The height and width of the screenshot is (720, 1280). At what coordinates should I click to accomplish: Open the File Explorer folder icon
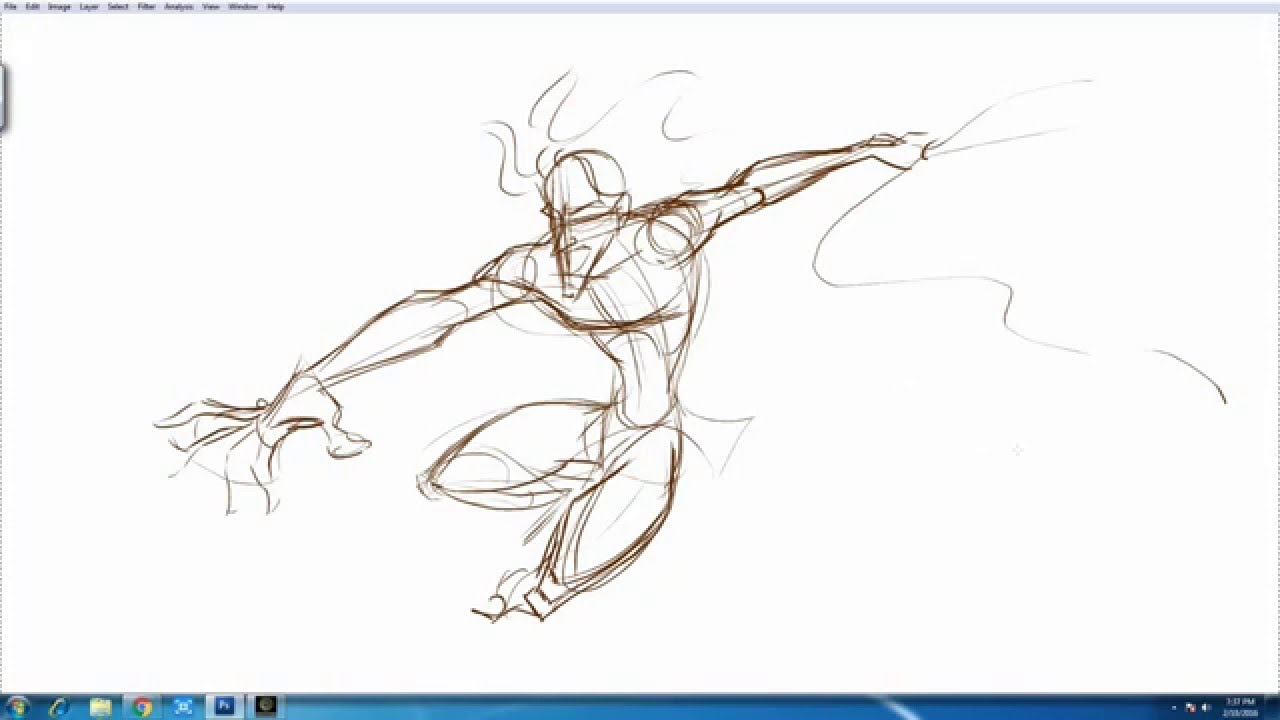(100, 707)
